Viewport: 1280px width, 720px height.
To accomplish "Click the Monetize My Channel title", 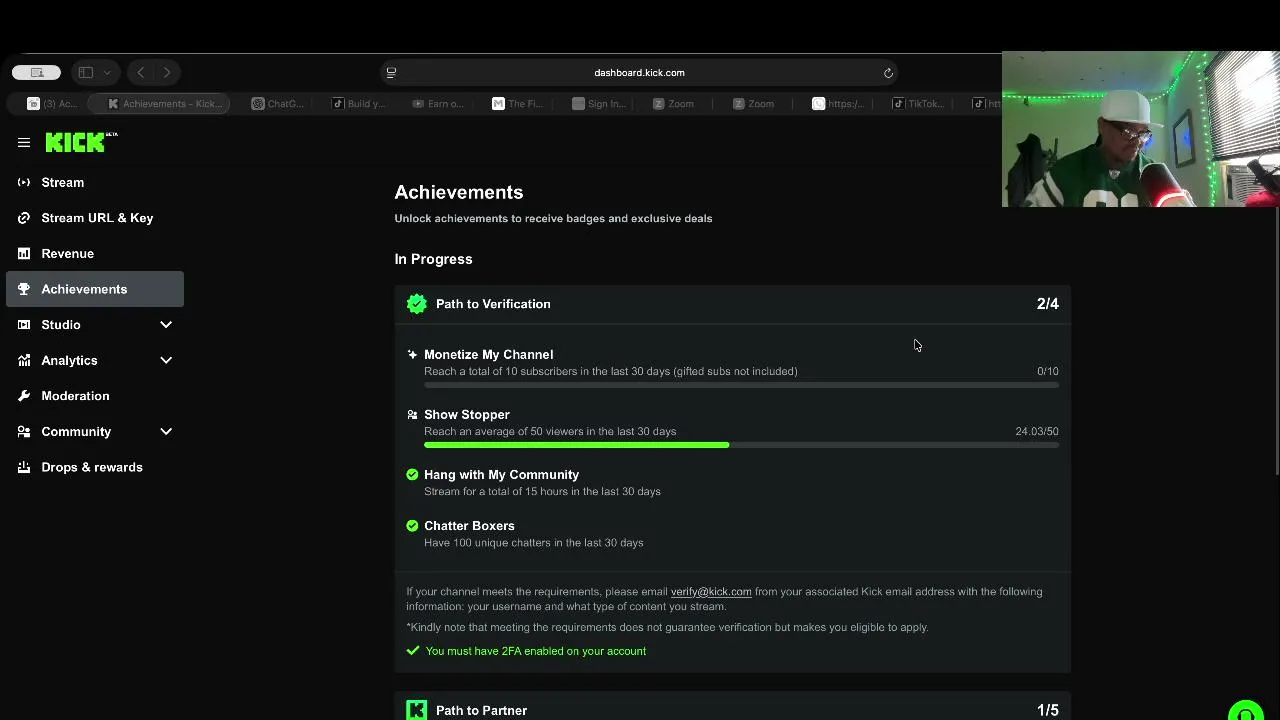I will (488, 354).
